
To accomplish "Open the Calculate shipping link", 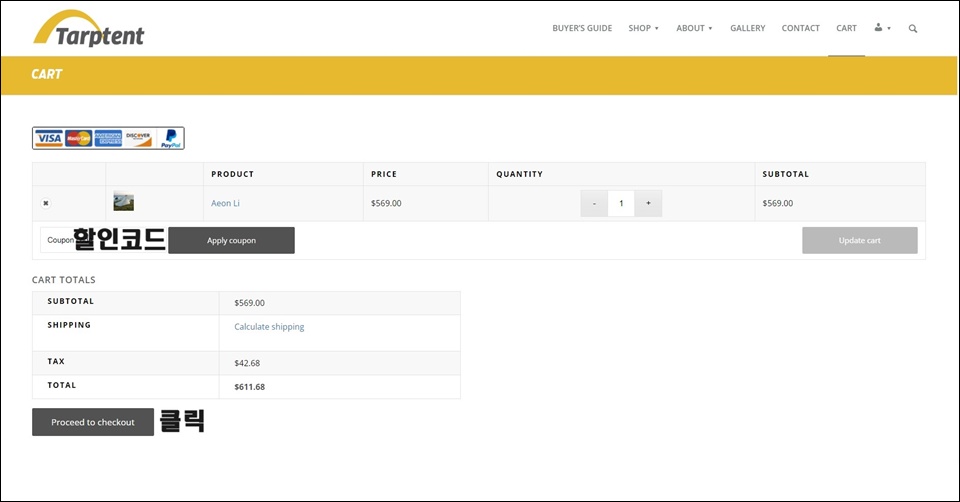I will (x=269, y=327).
